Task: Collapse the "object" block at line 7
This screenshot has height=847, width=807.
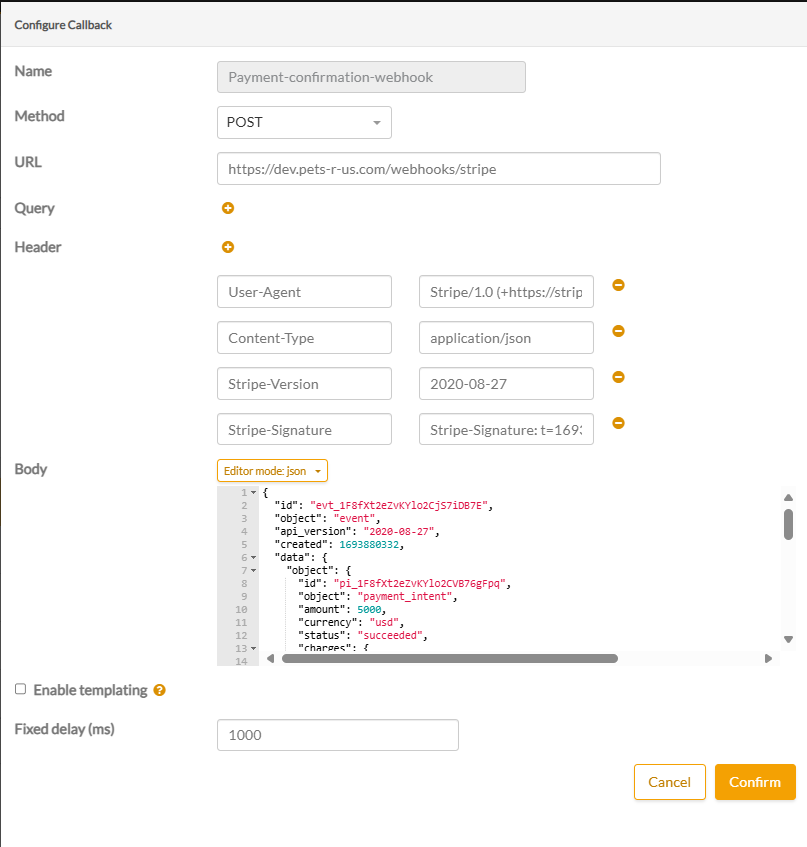Action: coord(254,570)
